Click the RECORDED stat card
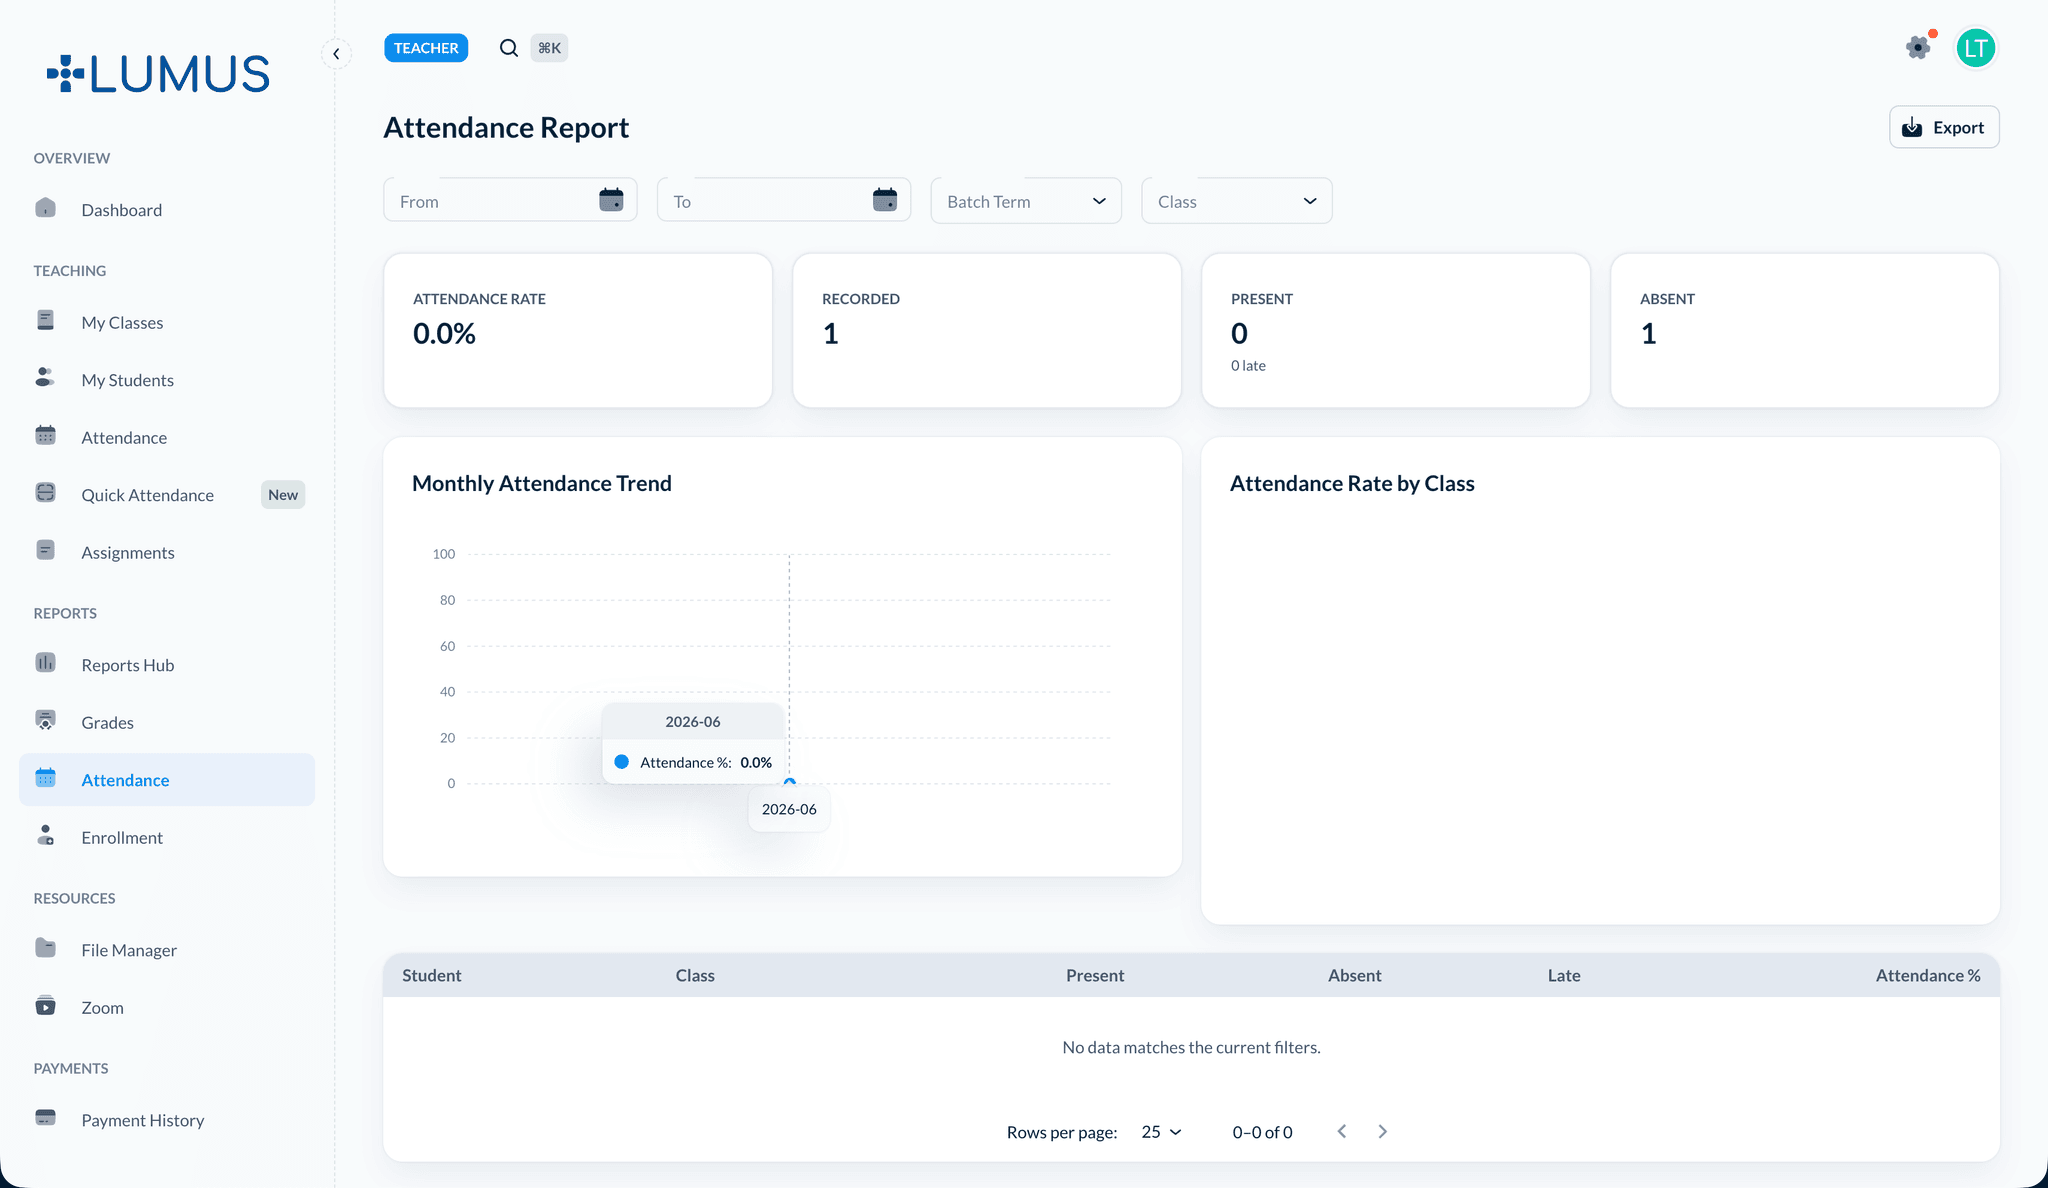2048x1188 pixels. coord(987,330)
